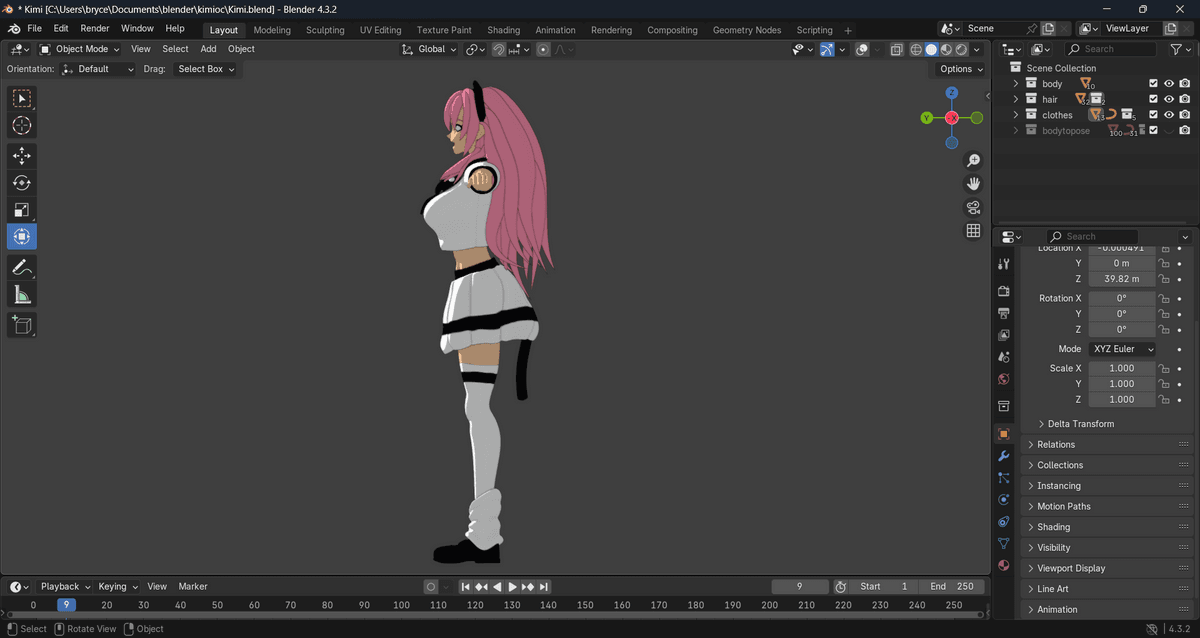Screen dimensions: 1200x638
Task: Open the XYZ Euler rotation mode dropdown
Action: 1122,349
